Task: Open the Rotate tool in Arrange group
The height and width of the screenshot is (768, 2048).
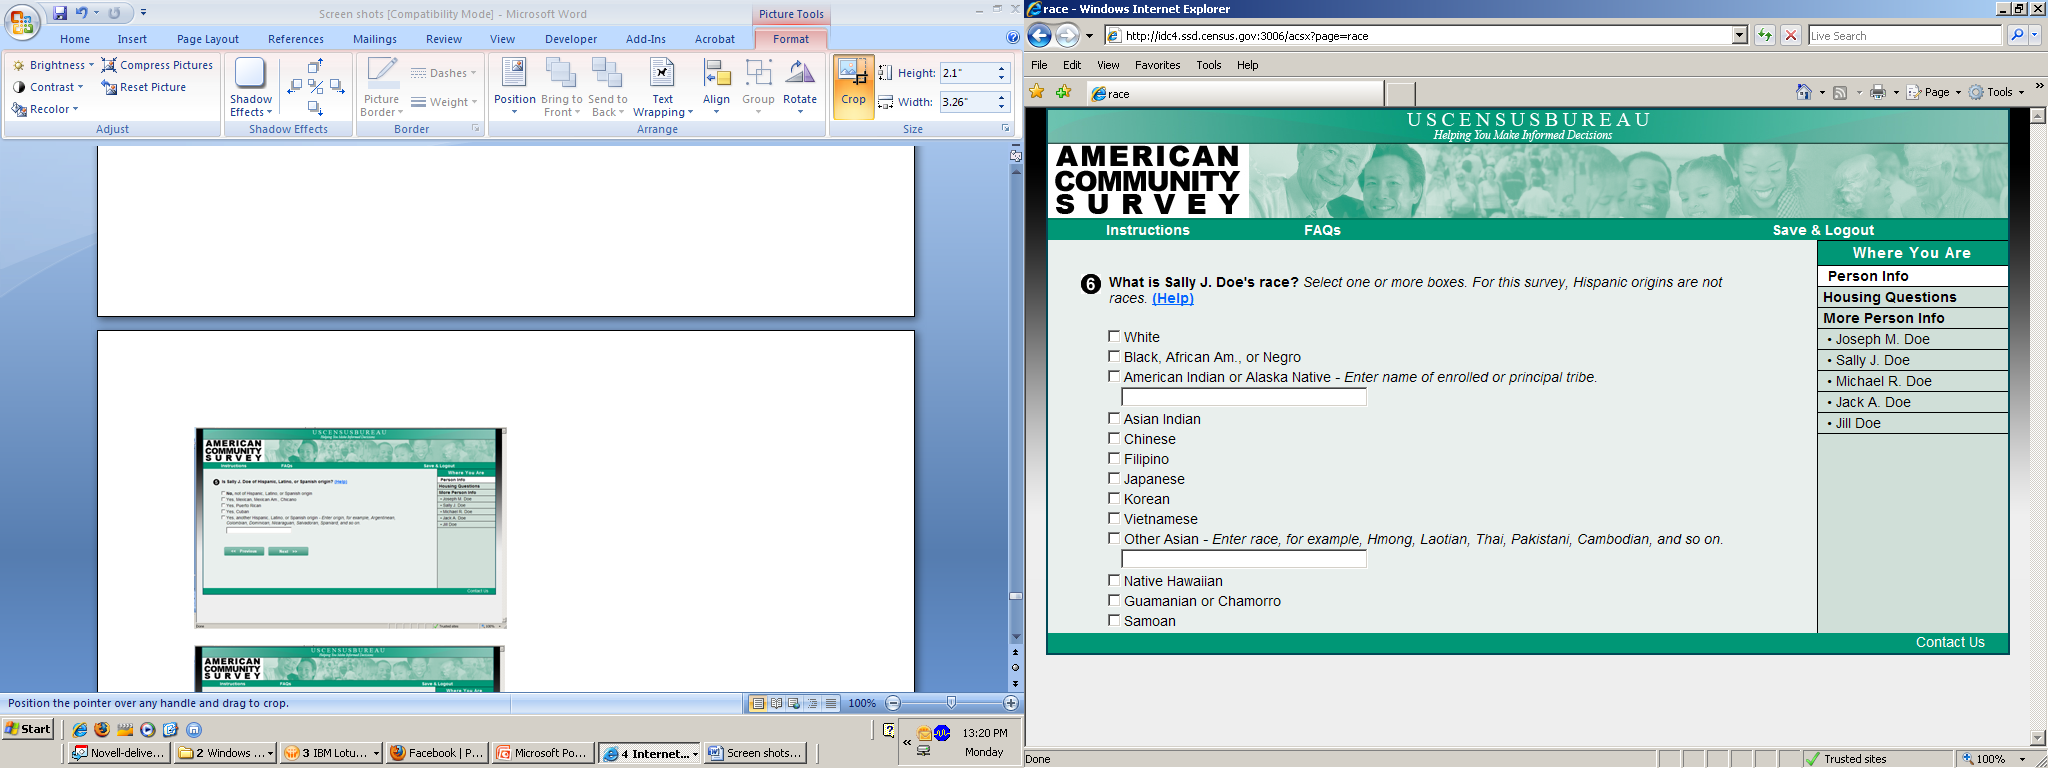Action: pyautogui.click(x=799, y=81)
